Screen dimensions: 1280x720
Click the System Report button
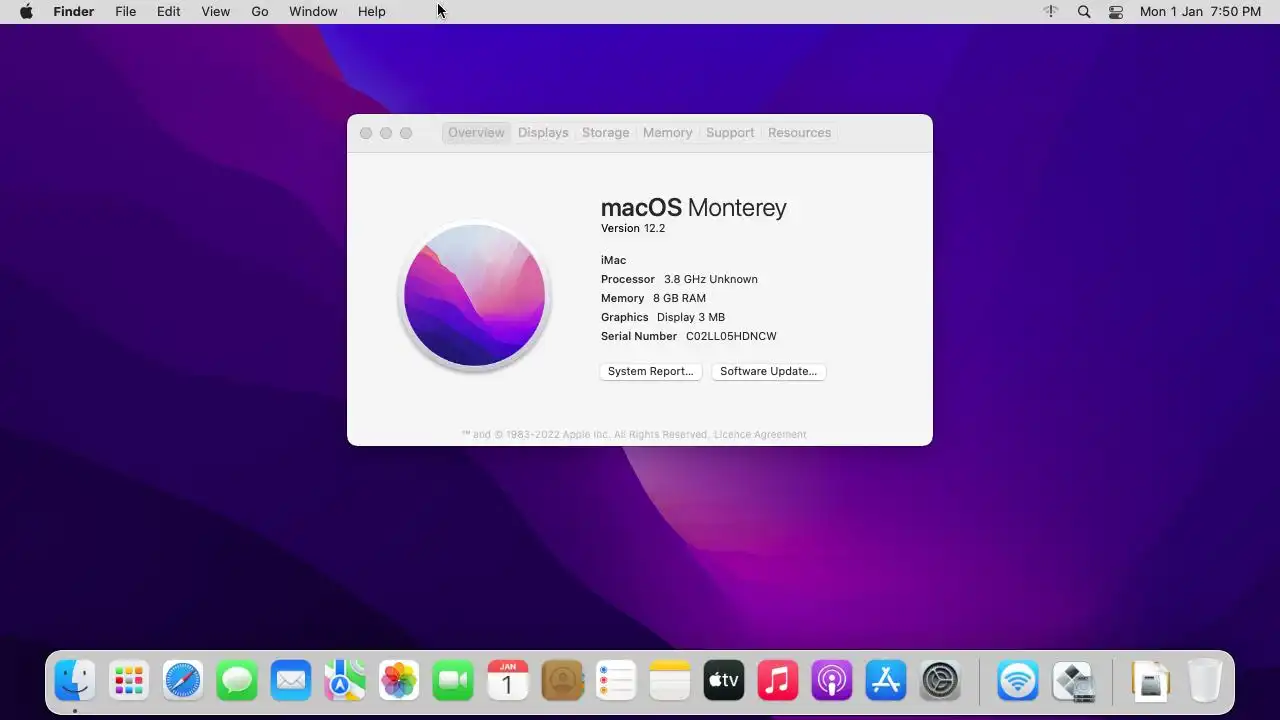pyautogui.click(x=651, y=371)
